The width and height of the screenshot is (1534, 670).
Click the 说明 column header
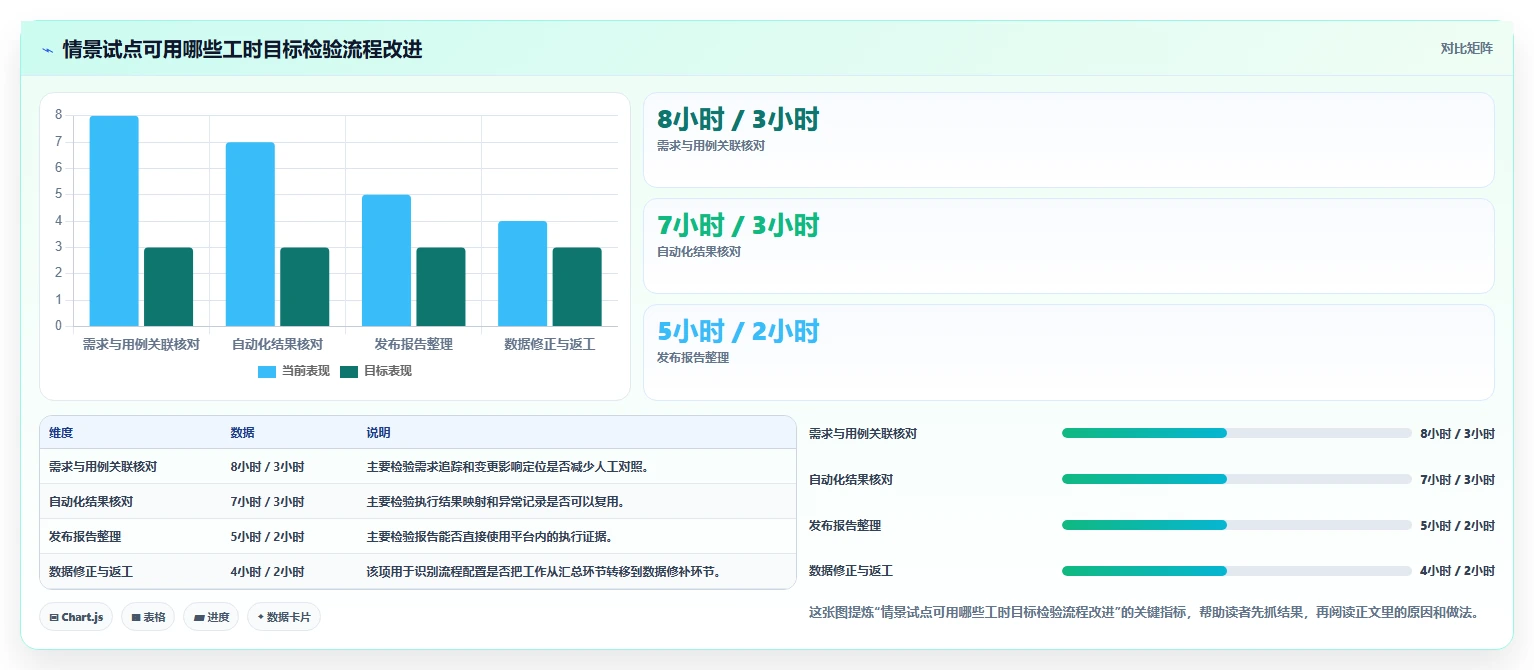point(378,433)
